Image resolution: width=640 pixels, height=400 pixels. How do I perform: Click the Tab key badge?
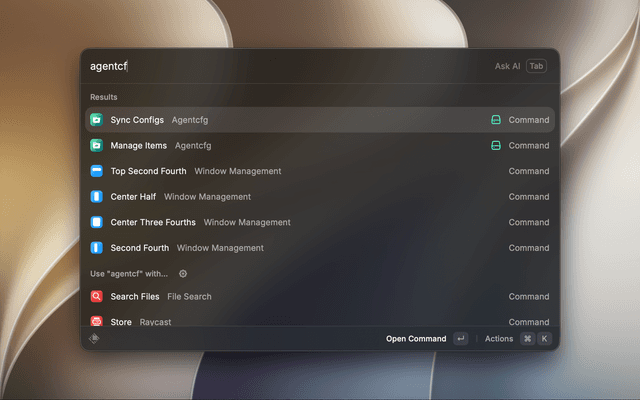coord(536,66)
